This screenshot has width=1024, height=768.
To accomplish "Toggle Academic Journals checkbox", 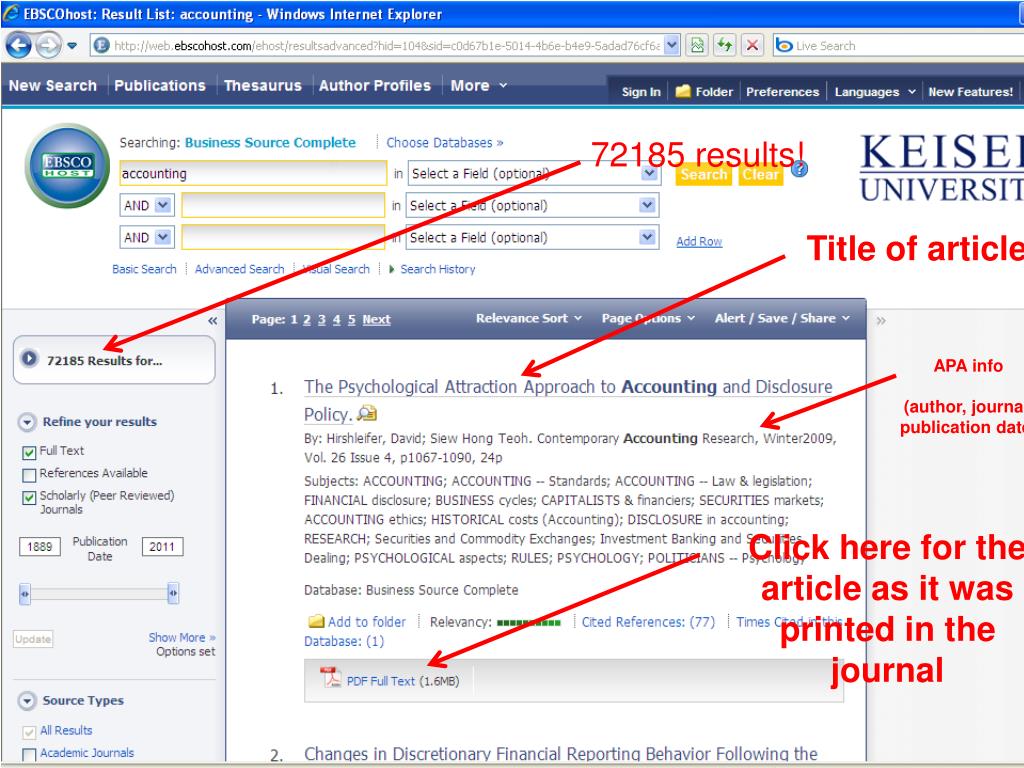I will pos(29,755).
